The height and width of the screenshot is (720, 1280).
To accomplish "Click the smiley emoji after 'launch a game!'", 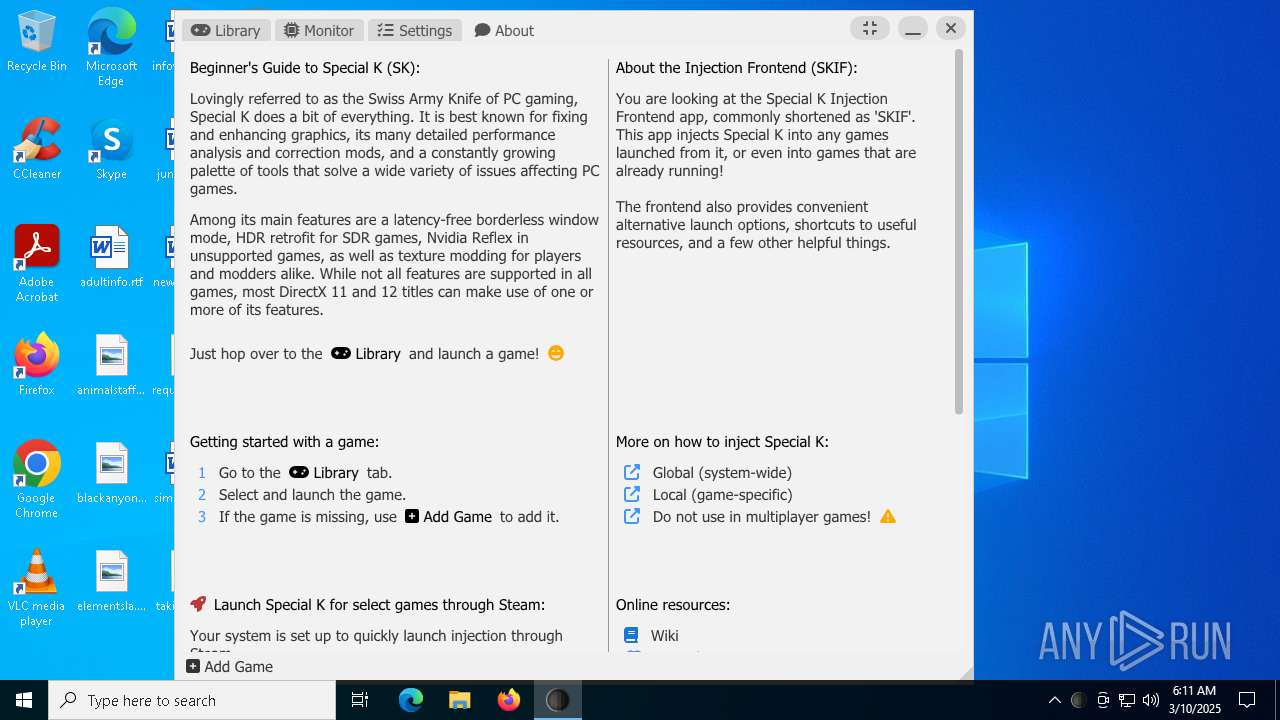I will pos(556,353).
